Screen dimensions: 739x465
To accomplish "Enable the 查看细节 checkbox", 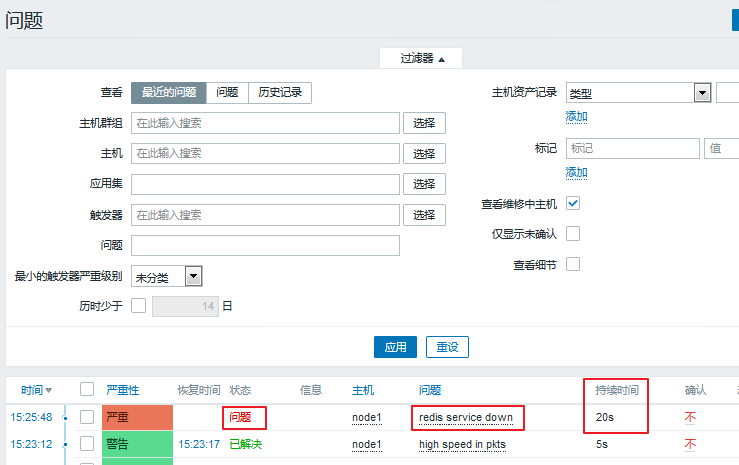I will (x=573, y=264).
